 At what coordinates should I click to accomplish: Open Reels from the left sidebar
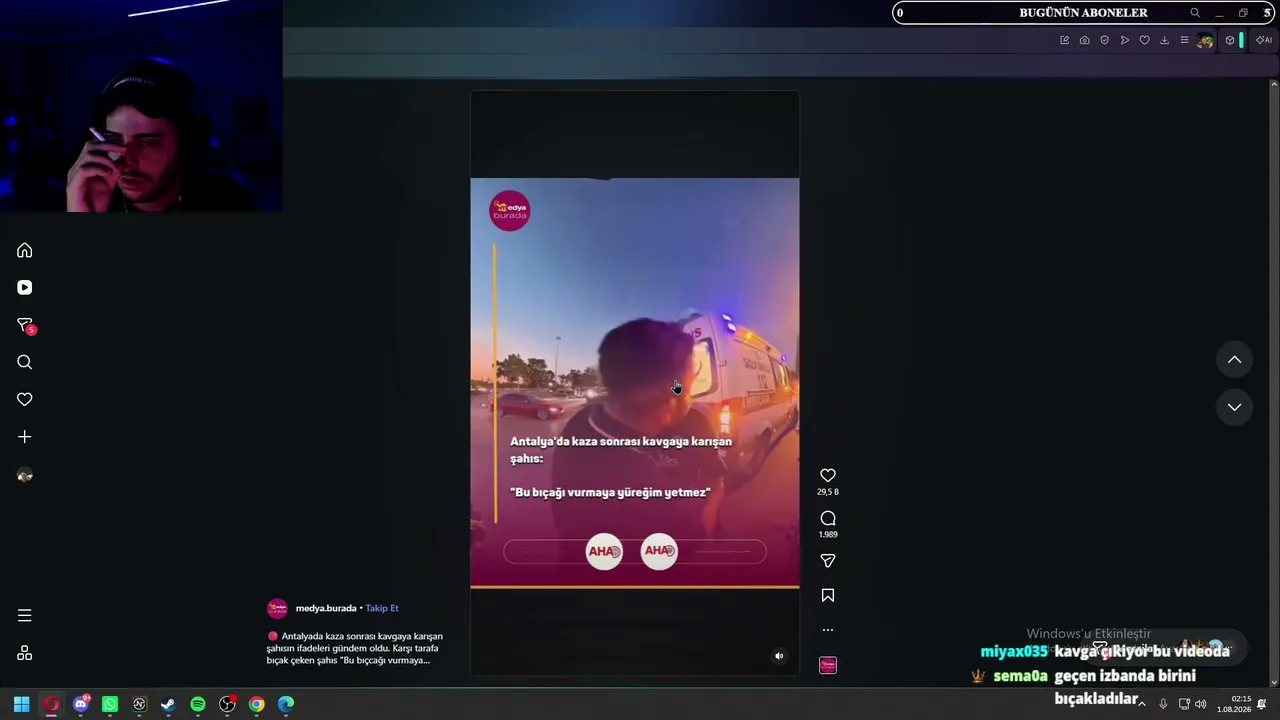tap(25, 288)
